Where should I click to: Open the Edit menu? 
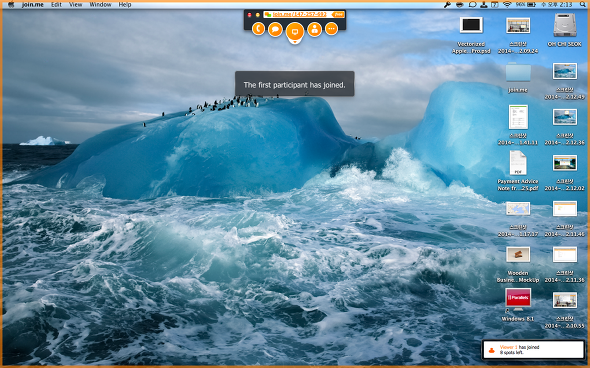click(x=56, y=5)
